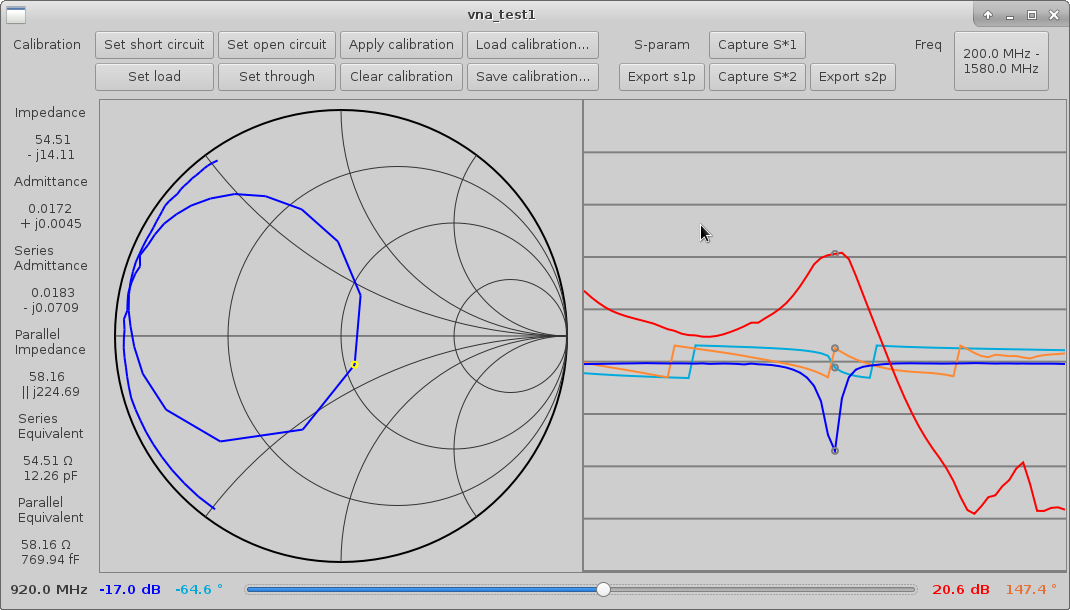Click the yellow marker on the Smith chart

click(354, 365)
